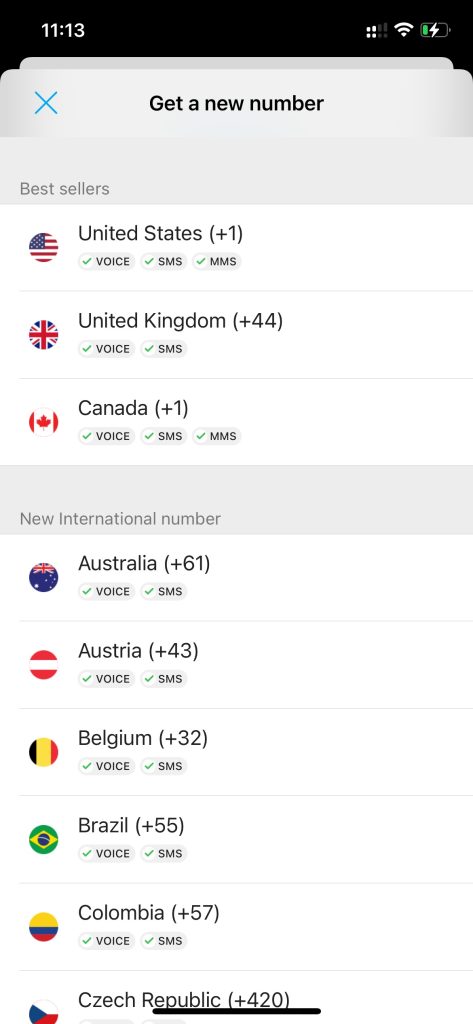
Task: Tap the United States flag icon
Action: point(44,248)
